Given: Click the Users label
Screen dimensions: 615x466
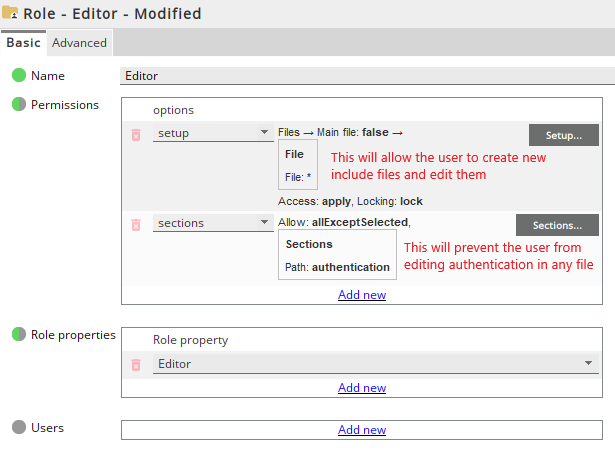Looking at the screenshot, I should pos(47,428).
